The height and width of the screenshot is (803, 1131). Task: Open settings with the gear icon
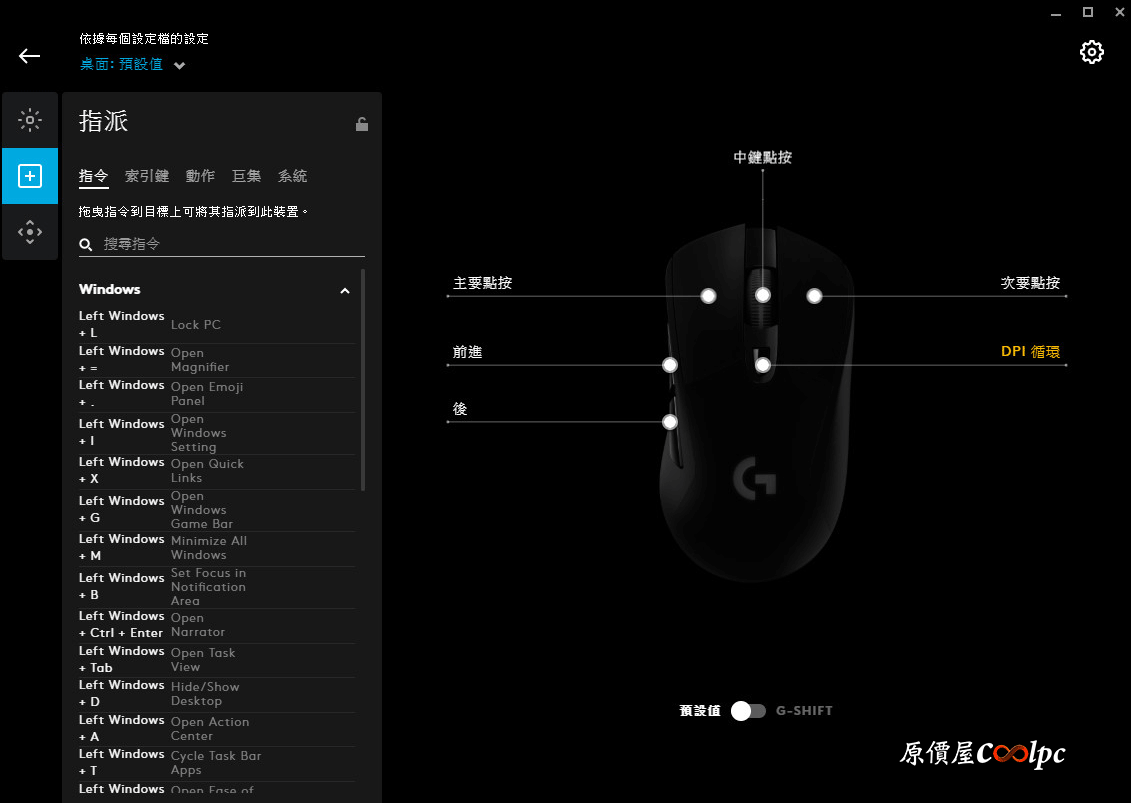pos(1091,52)
